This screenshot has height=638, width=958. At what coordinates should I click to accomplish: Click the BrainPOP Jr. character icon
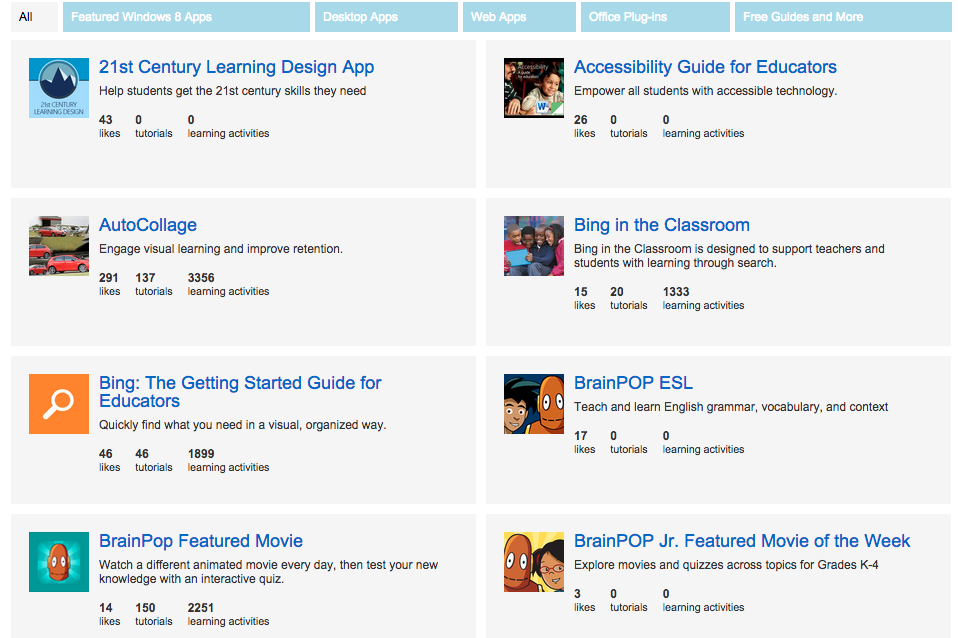click(534, 562)
